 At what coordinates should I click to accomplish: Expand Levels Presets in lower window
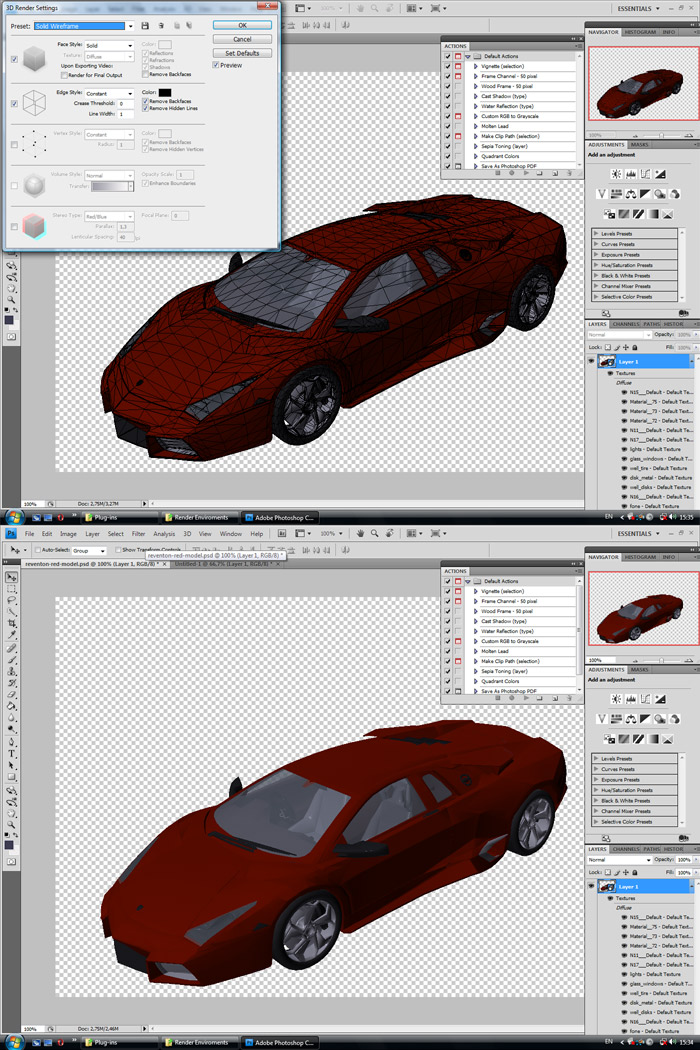(596, 759)
